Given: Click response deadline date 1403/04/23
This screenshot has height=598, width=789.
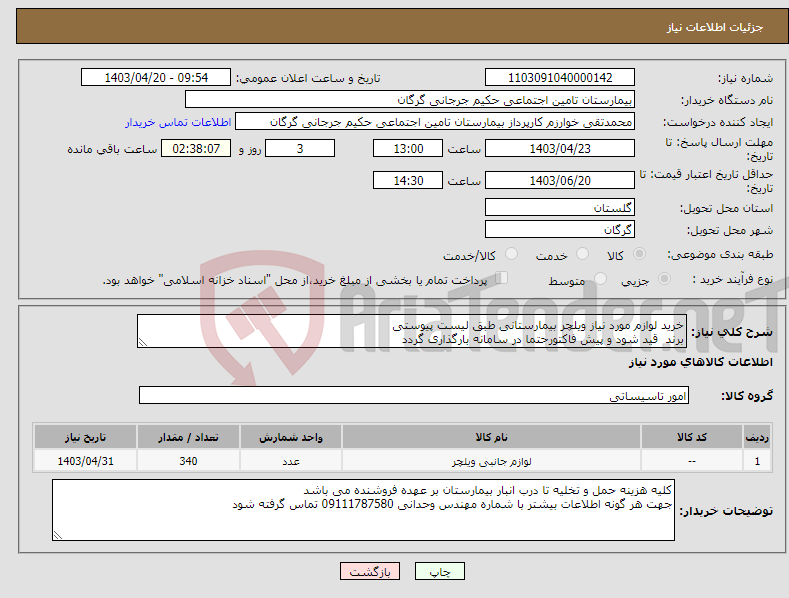Looking at the screenshot, I should (x=560, y=148).
